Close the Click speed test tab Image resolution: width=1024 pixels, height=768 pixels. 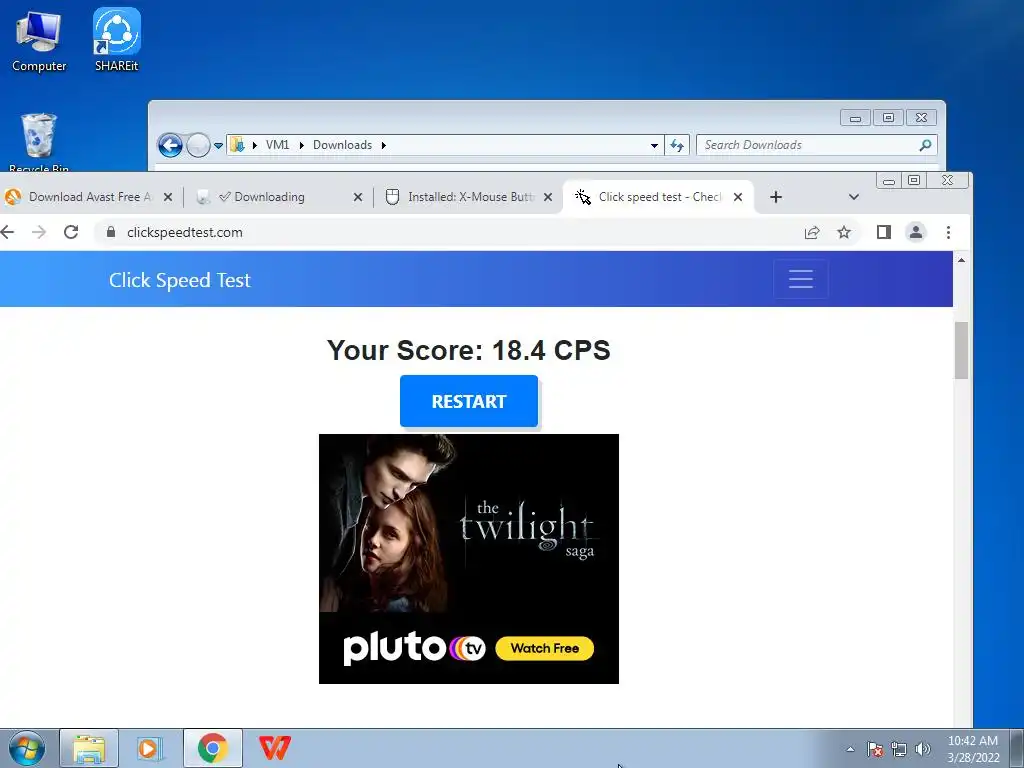738,197
